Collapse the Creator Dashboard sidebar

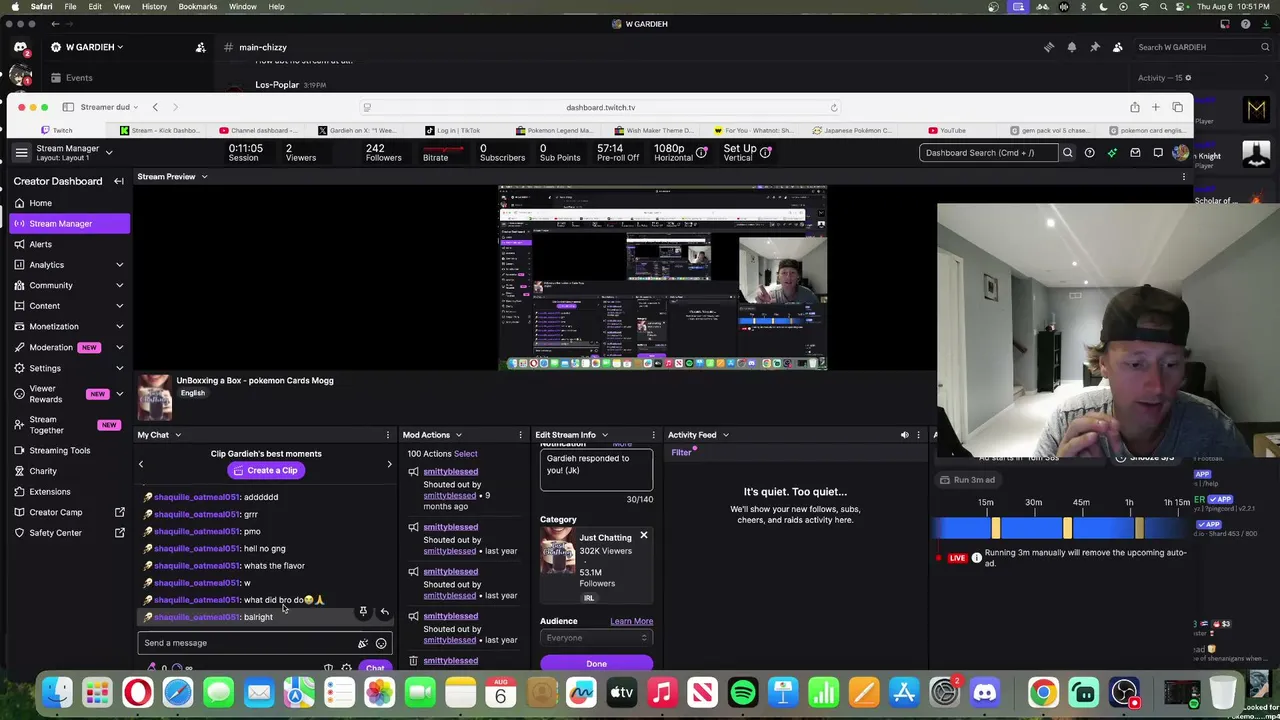pyautogui.click(x=118, y=181)
